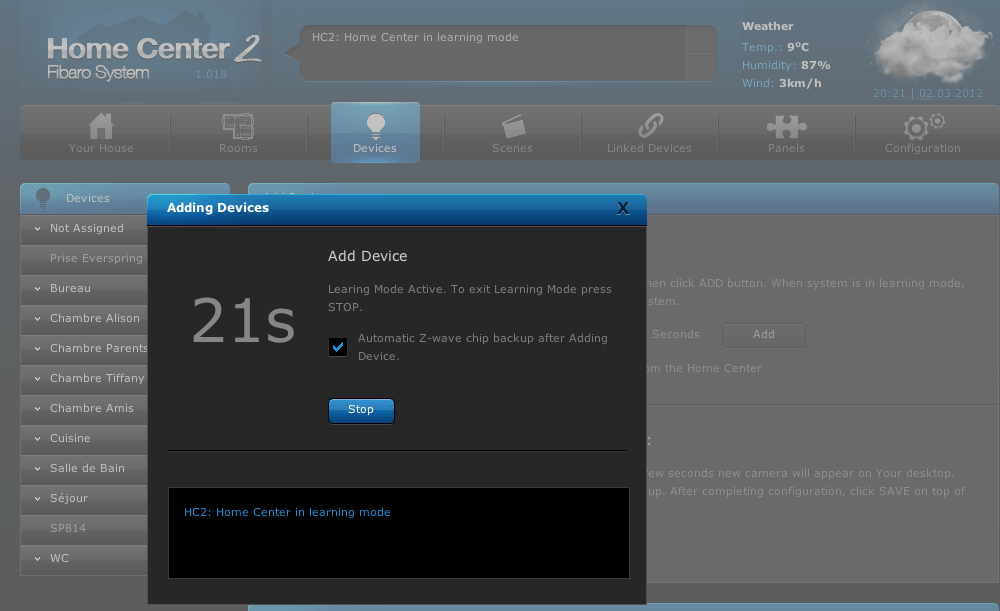Select the SP814 device
The height and width of the screenshot is (611, 1000).
pos(68,528)
